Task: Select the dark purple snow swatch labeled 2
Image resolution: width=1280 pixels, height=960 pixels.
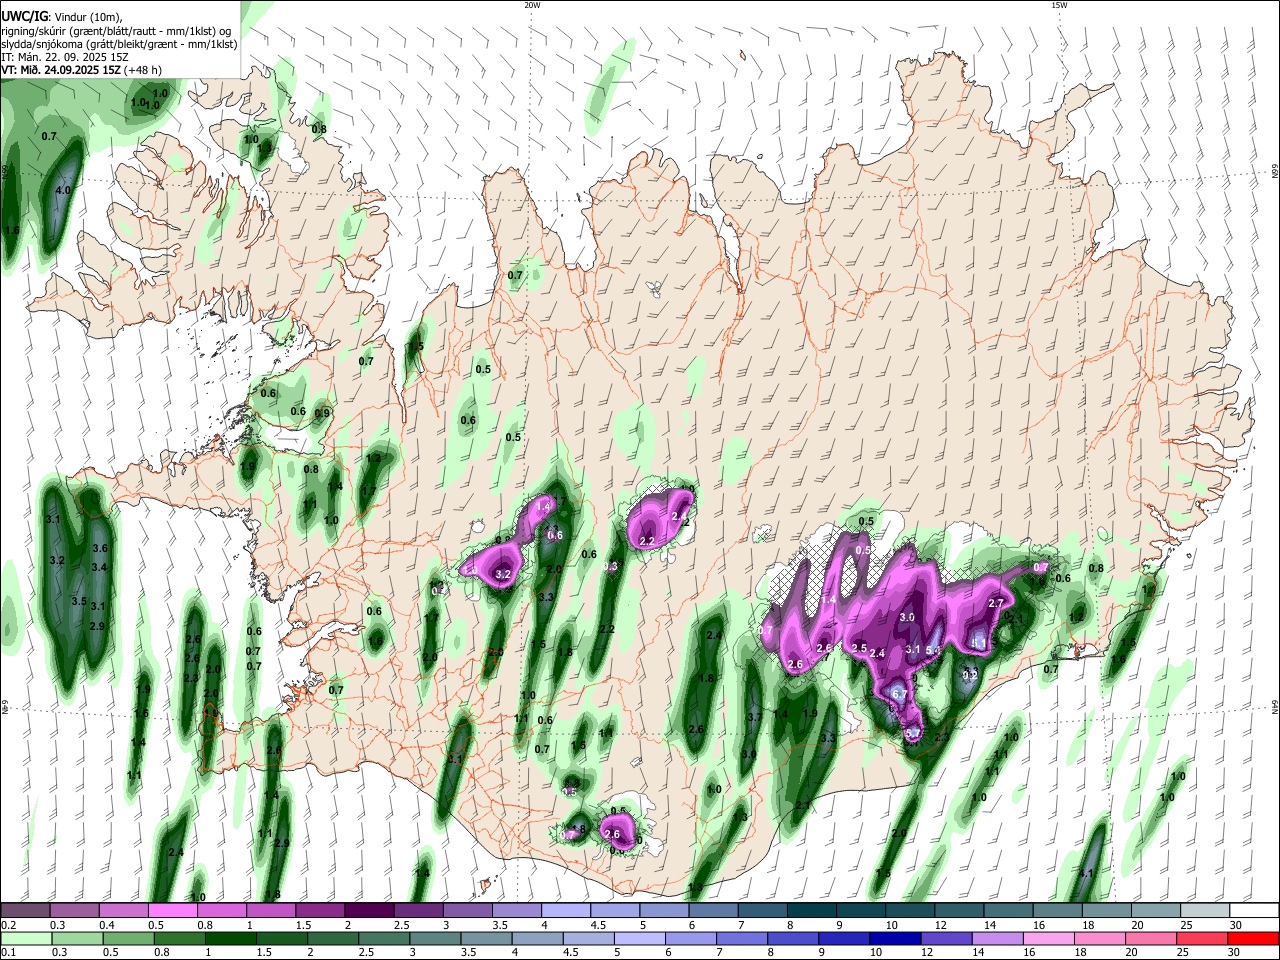Action: point(368,910)
